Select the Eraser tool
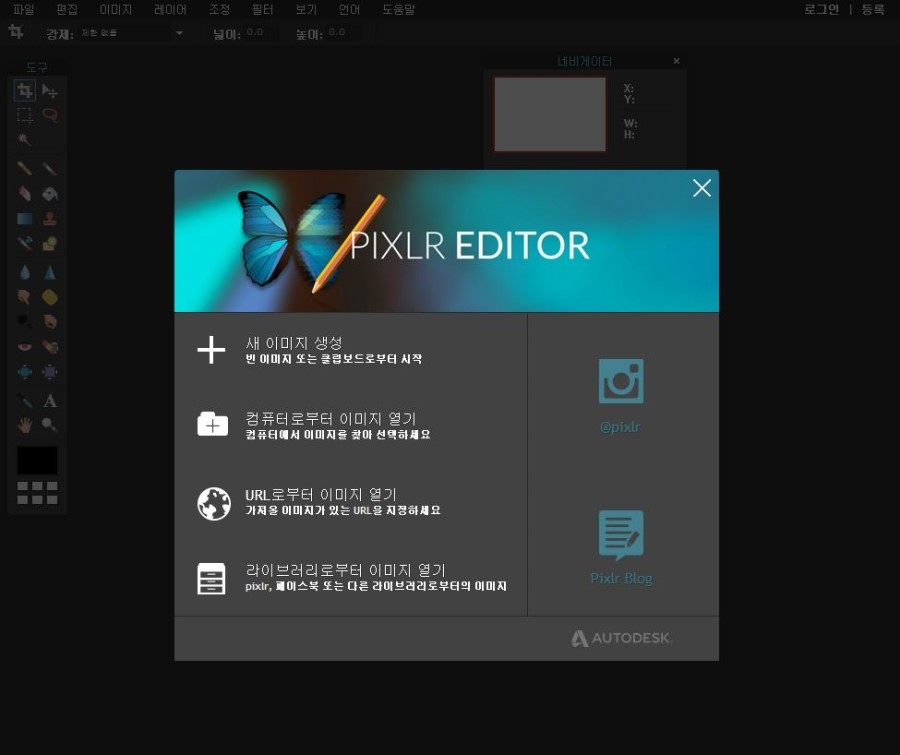The width and height of the screenshot is (900, 755). click(x=24, y=193)
